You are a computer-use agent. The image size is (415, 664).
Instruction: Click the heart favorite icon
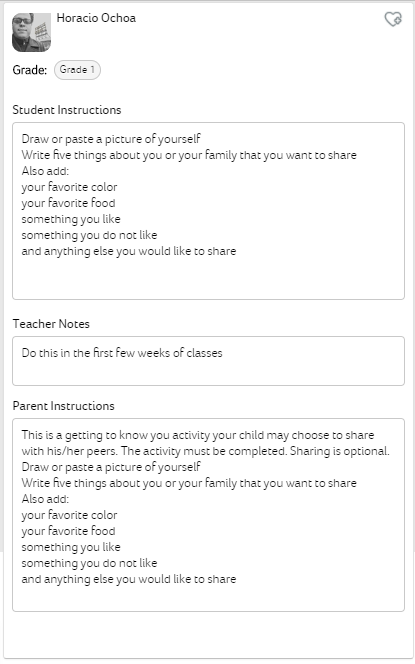tap(393, 19)
